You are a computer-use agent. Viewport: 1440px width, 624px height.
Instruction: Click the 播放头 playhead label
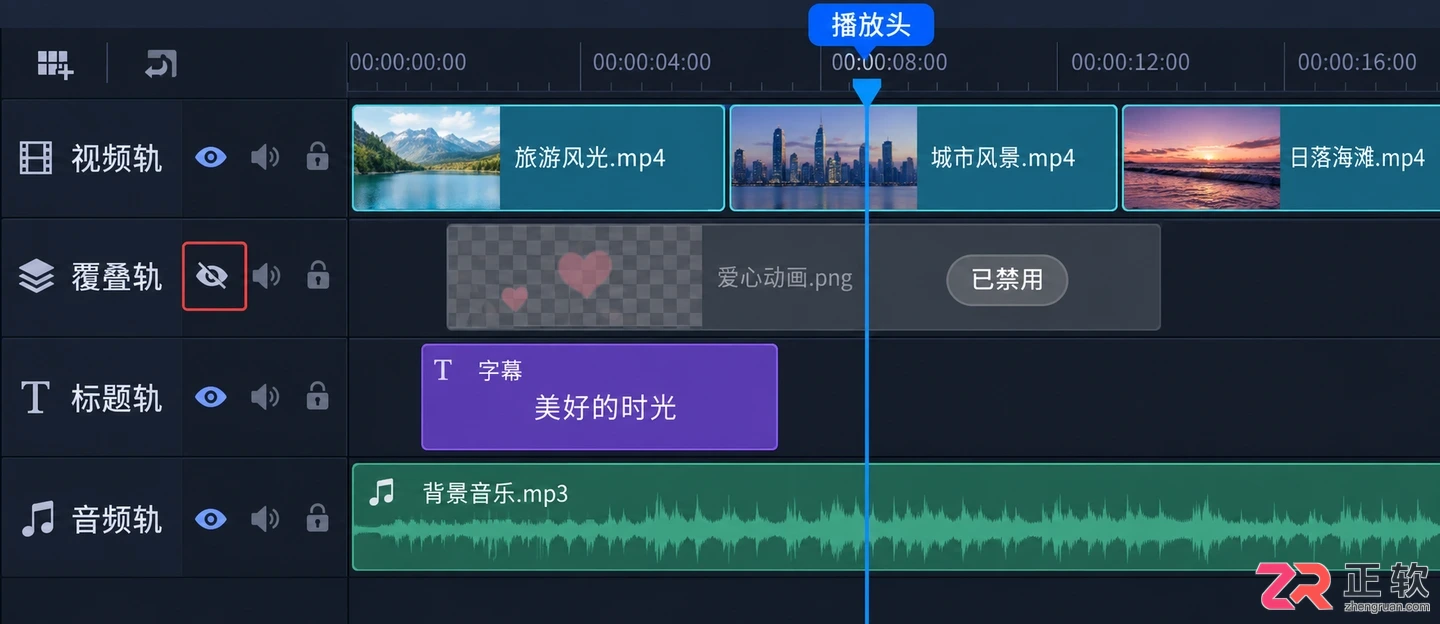(871, 25)
